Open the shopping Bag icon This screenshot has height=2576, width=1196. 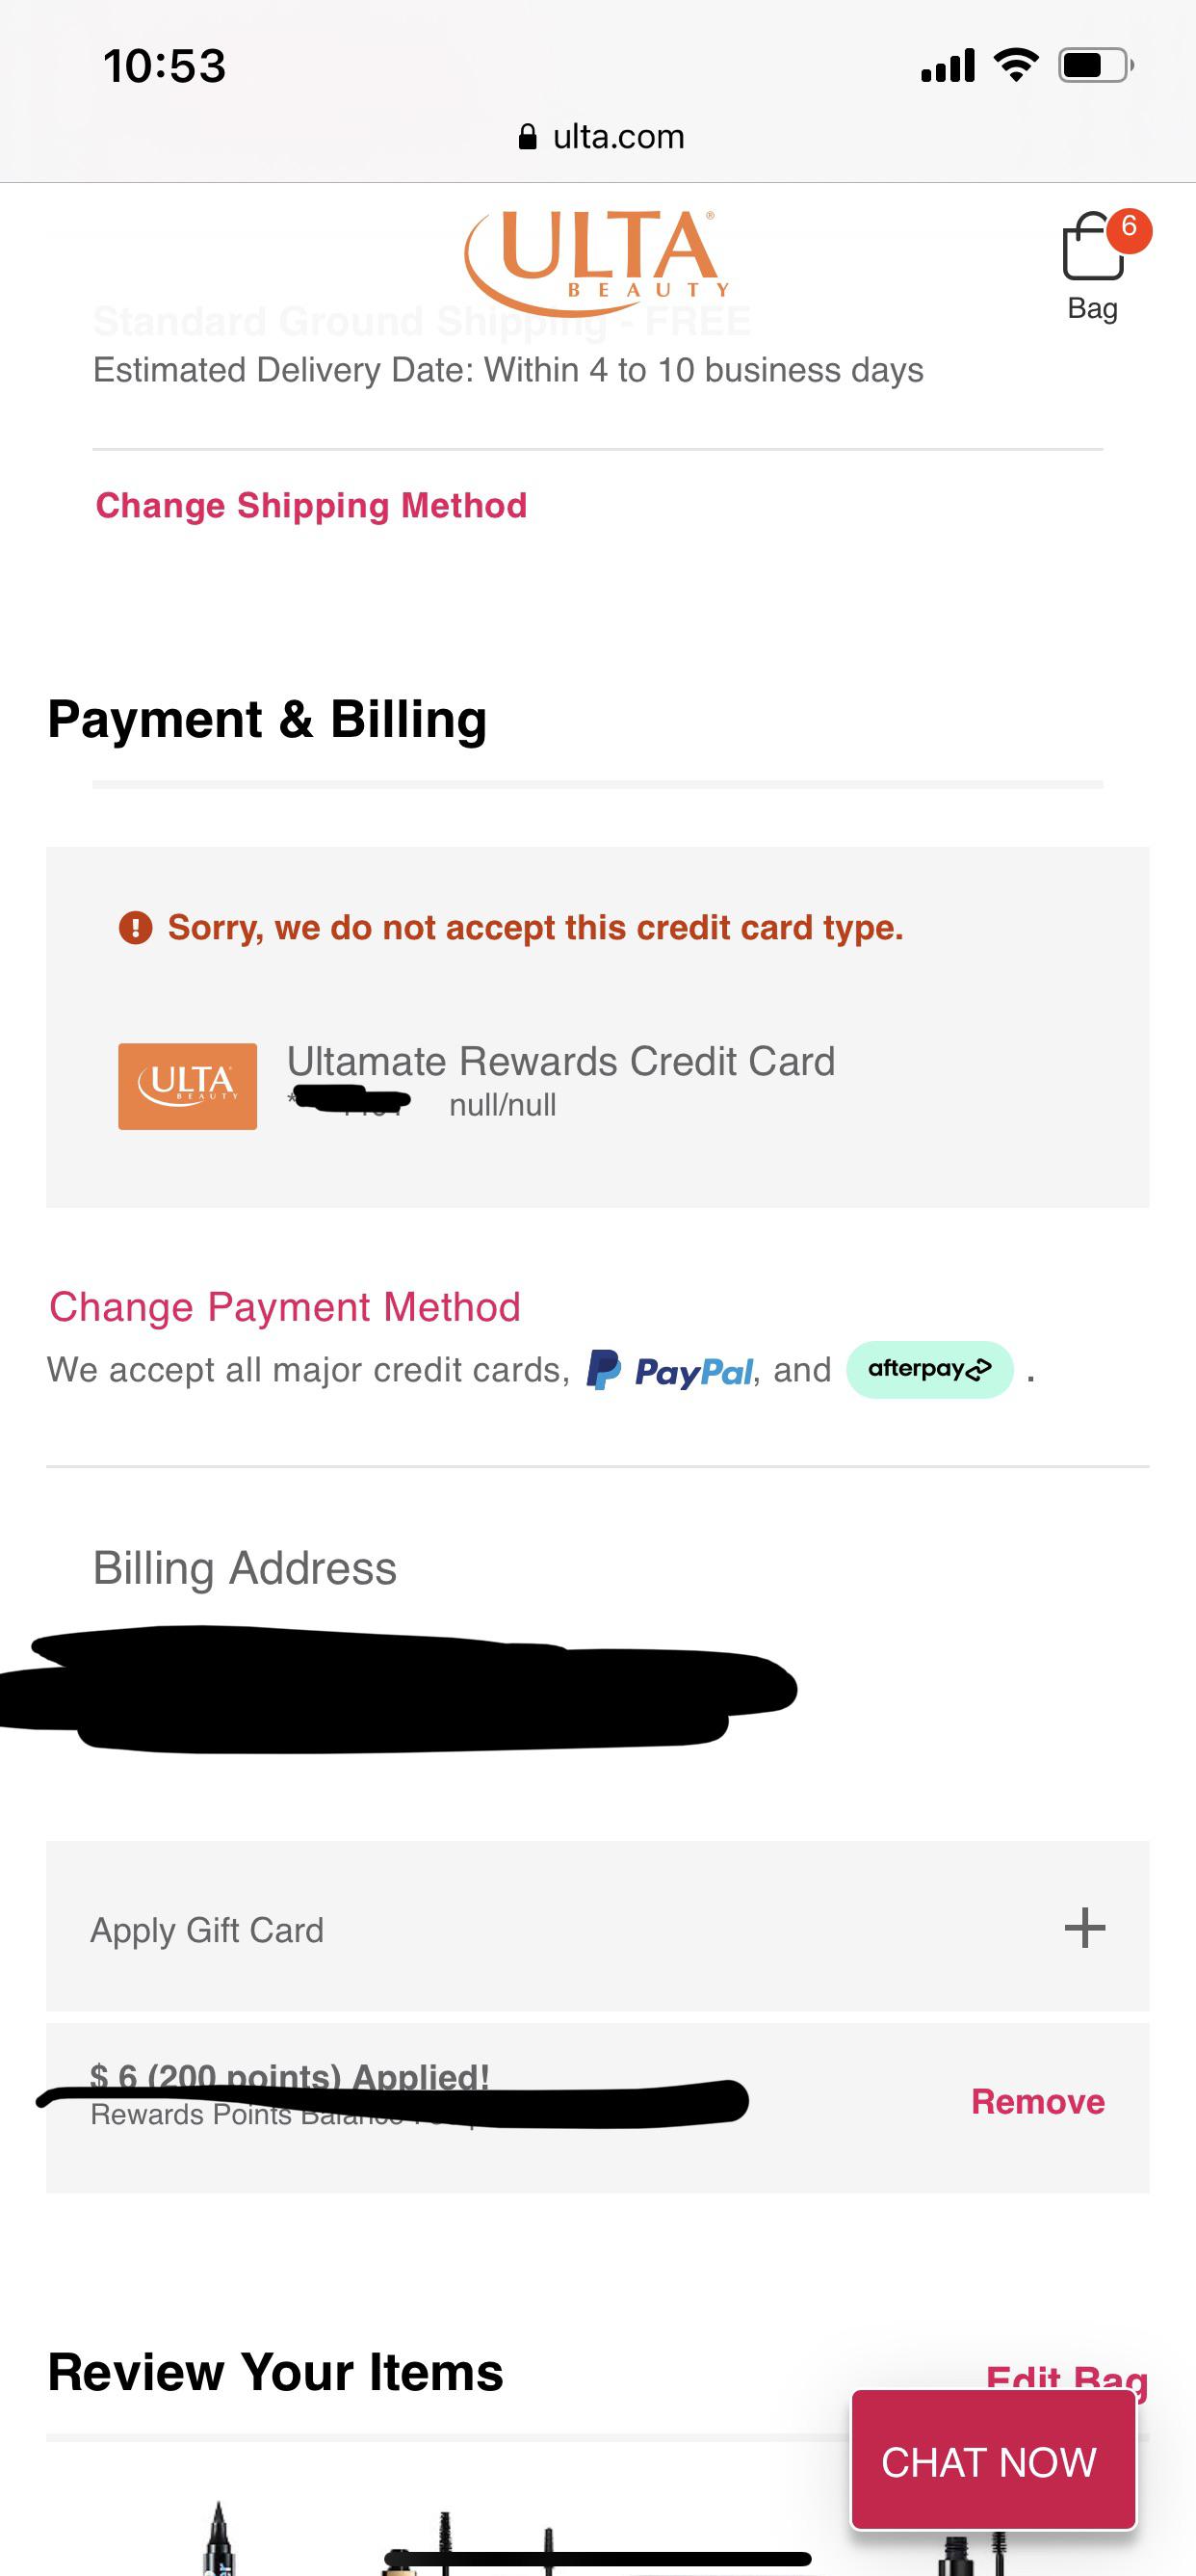(x=1092, y=252)
